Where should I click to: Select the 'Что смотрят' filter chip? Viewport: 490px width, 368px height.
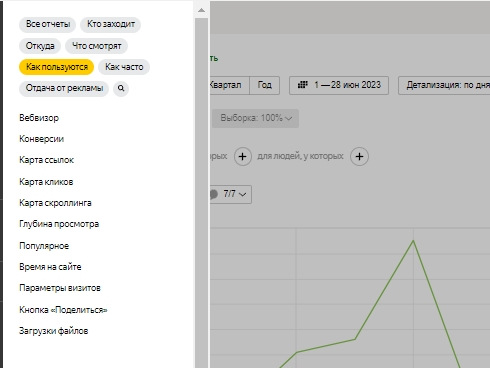(x=96, y=46)
